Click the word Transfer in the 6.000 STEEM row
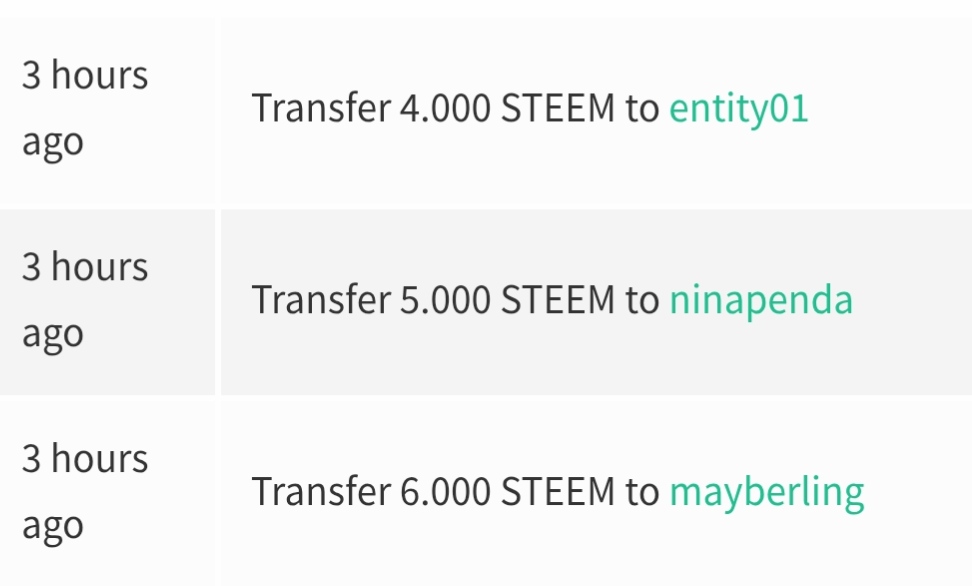This screenshot has width=972, height=586. tap(321, 490)
